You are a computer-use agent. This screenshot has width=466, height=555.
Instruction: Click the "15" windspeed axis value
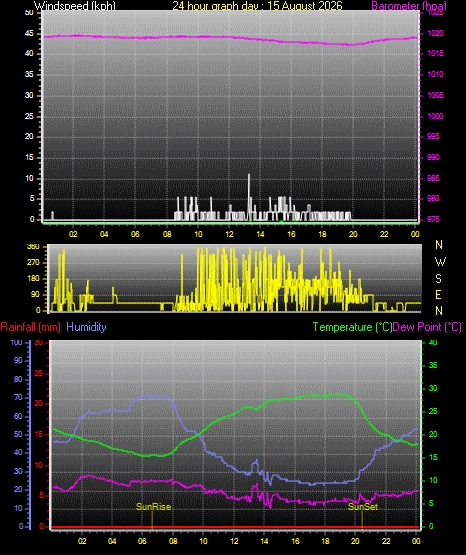[29, 158]
